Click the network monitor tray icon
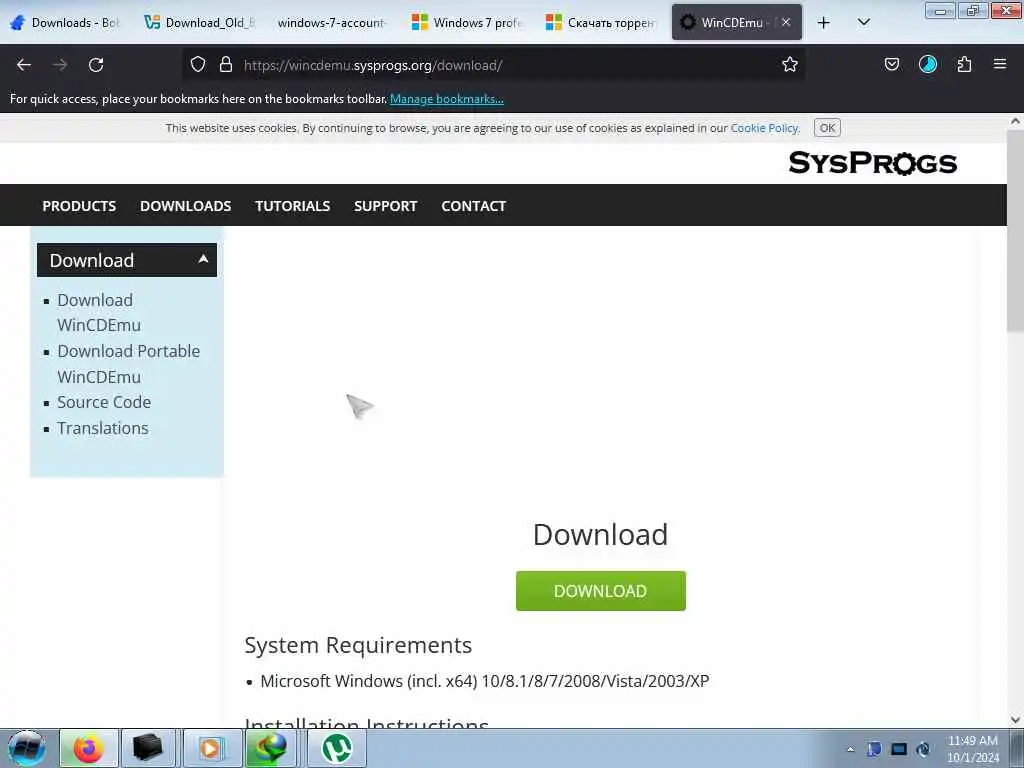 click(x=899, y=749)
